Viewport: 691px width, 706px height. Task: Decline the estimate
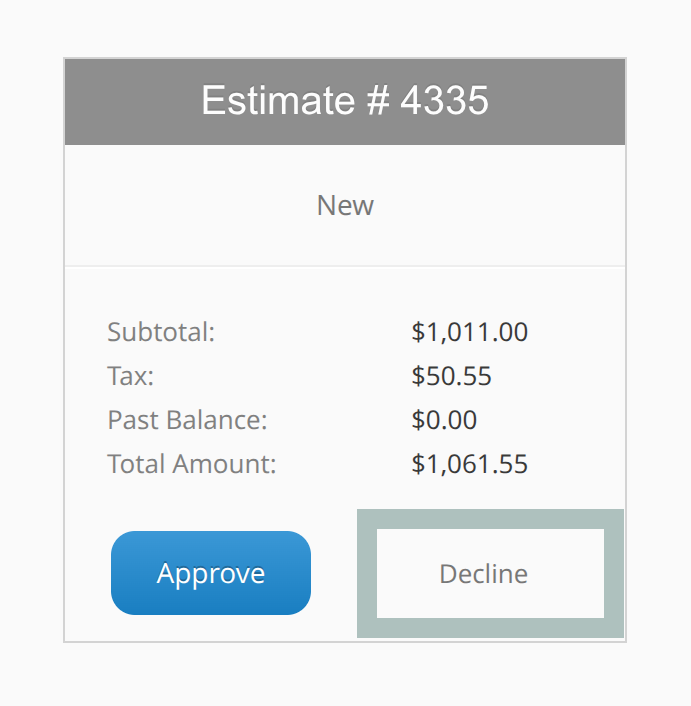coord(484,574)
